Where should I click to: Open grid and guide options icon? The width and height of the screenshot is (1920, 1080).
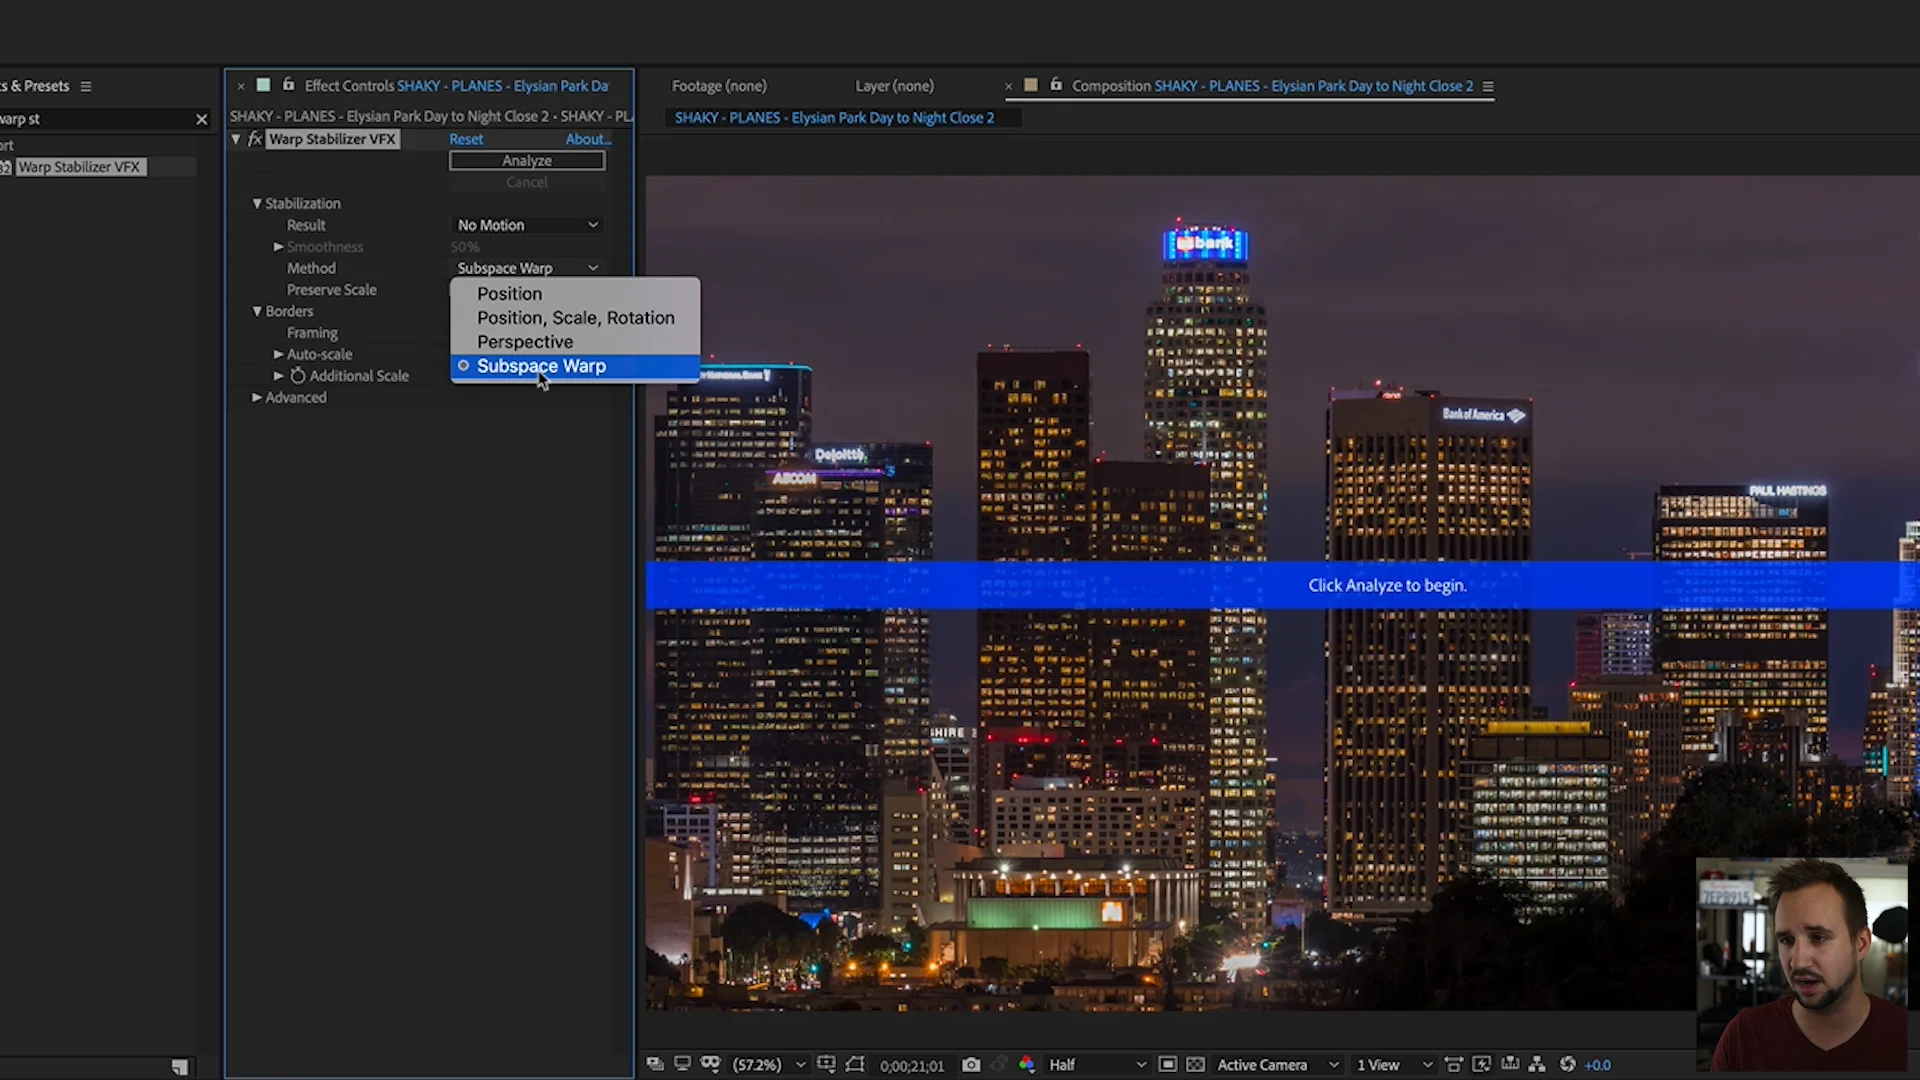click(827, 1065)
